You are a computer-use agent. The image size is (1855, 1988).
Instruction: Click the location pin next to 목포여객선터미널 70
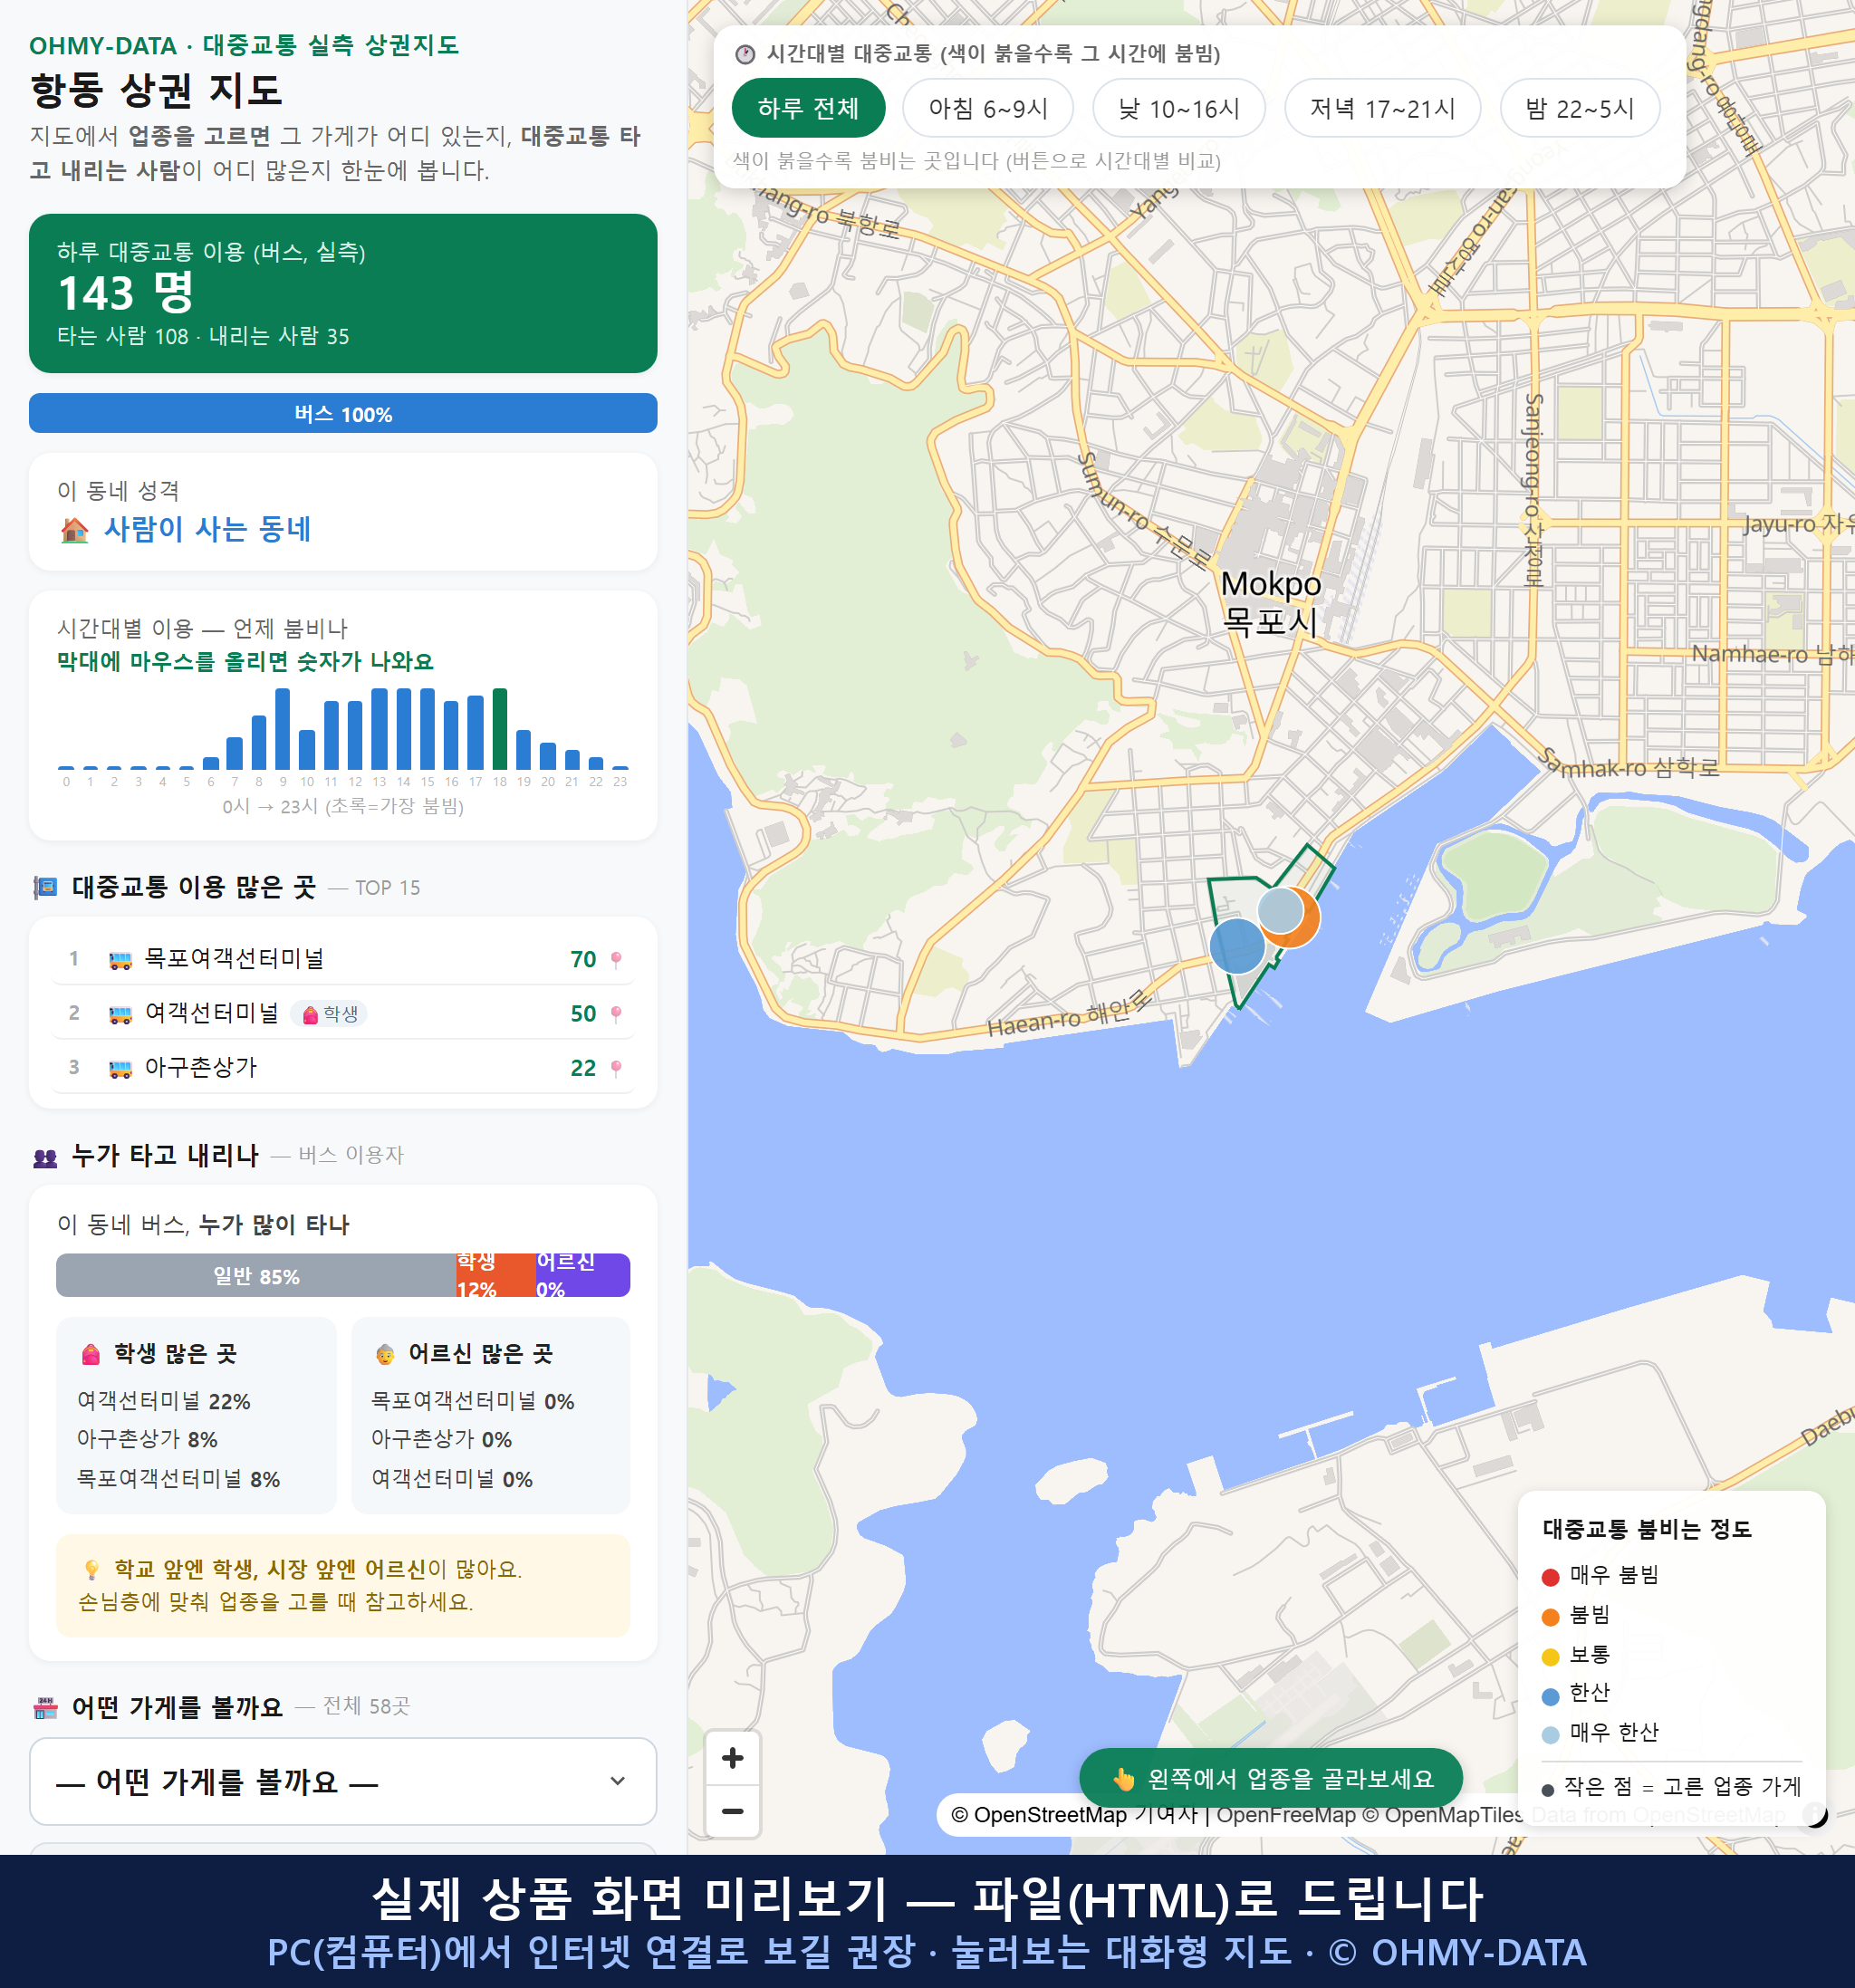click(616, 960)
